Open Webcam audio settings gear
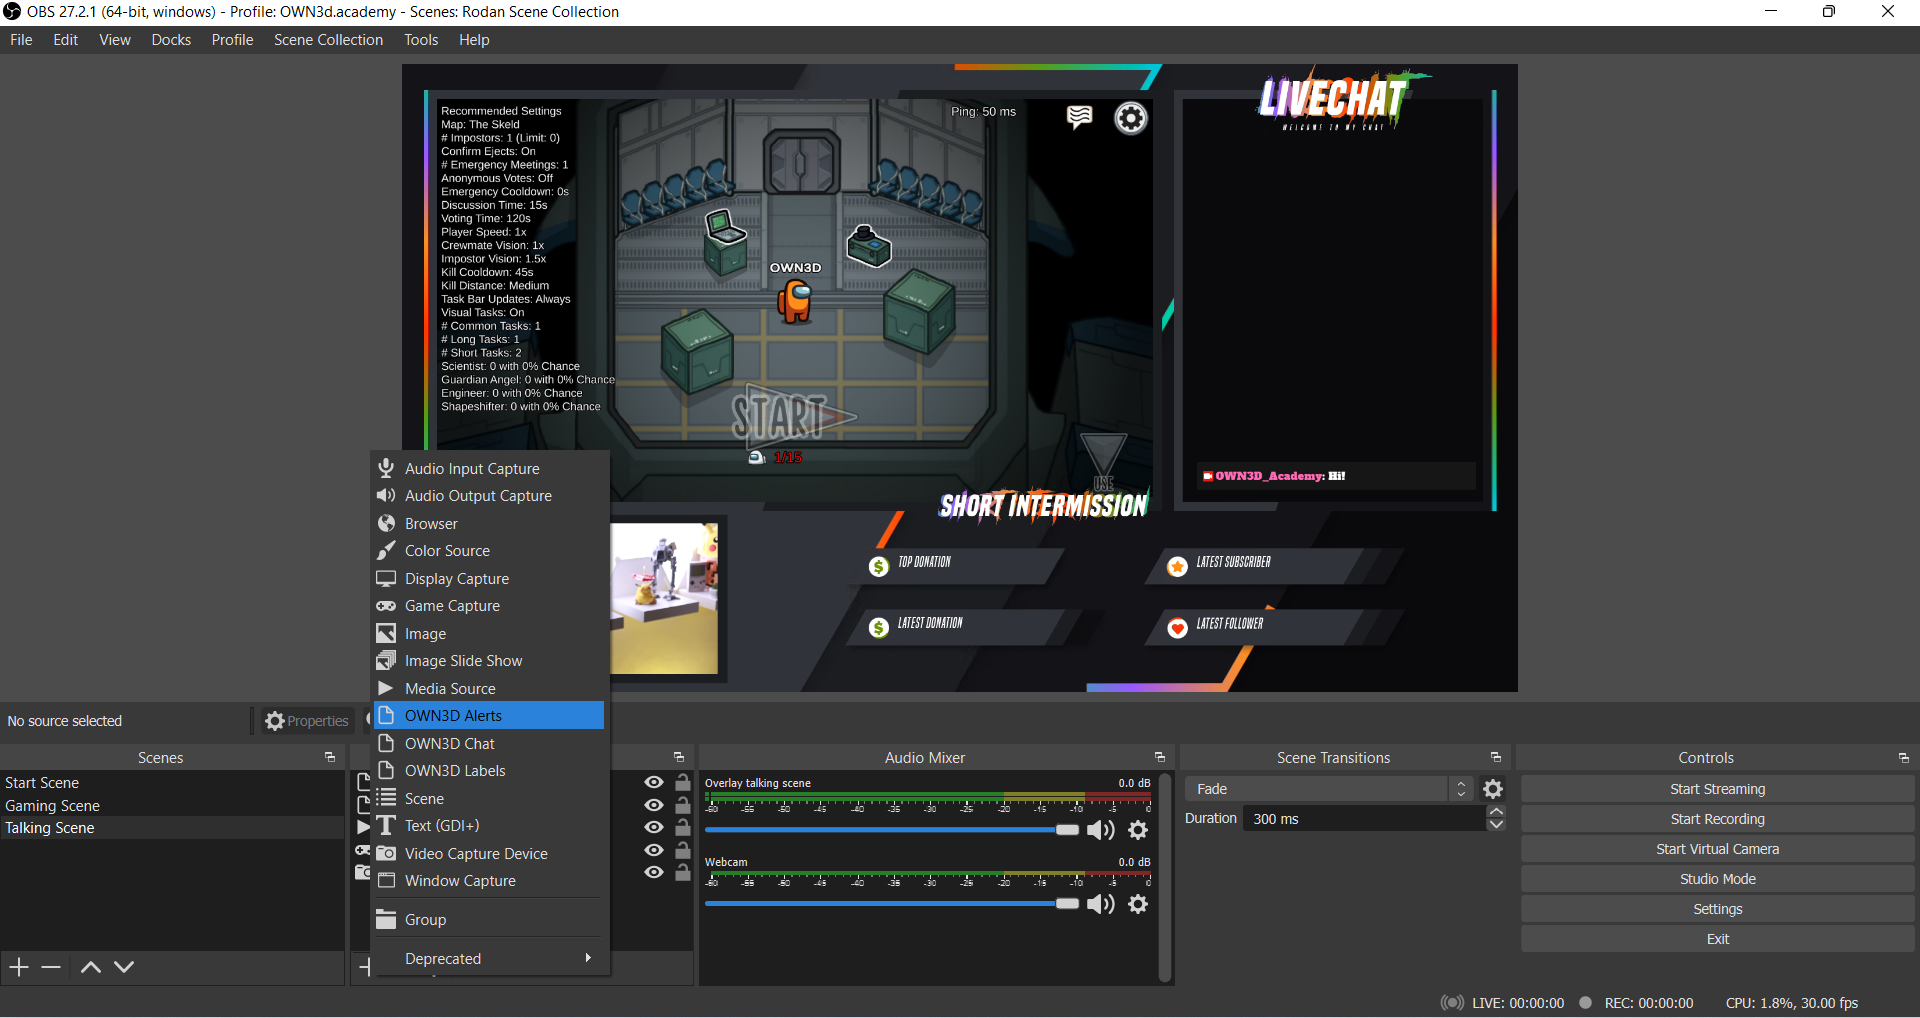 tap(1138, 904)
